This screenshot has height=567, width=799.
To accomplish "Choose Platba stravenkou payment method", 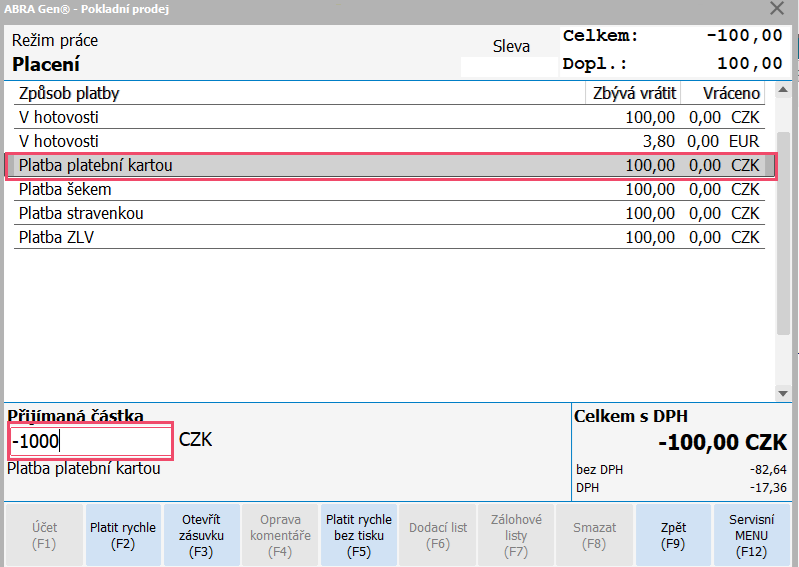I will point(300,213).
